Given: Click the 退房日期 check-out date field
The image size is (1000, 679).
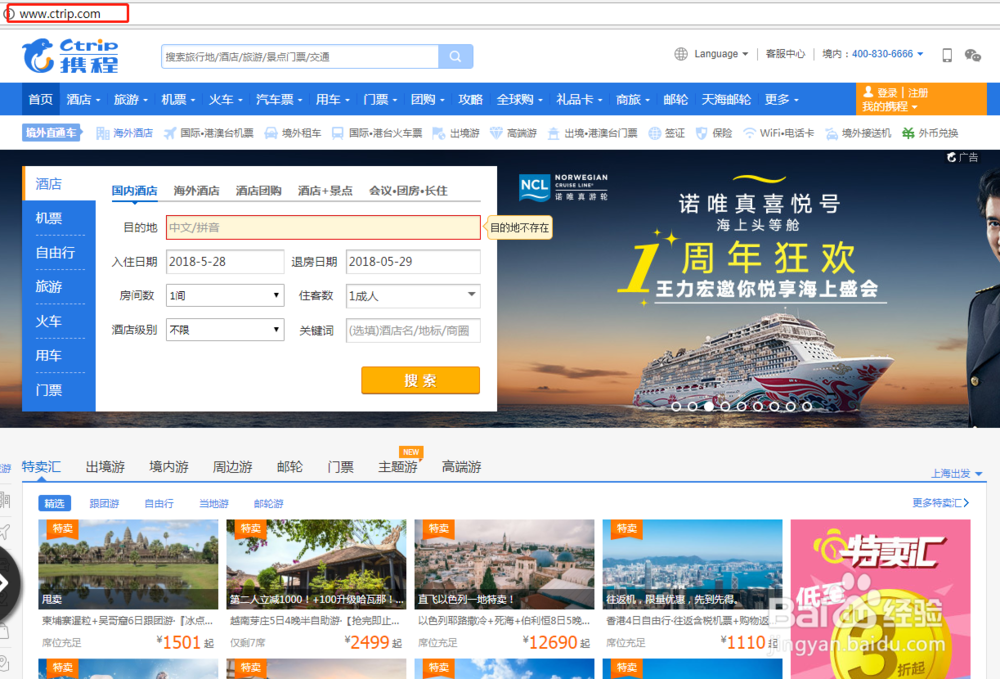Looking at the screenshot, I should [413, 261].
